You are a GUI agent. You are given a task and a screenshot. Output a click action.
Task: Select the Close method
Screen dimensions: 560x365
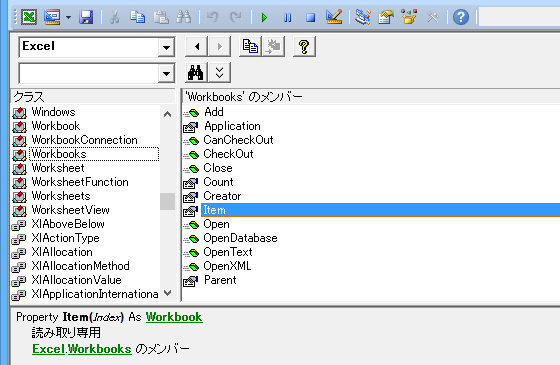pos(218,168)
